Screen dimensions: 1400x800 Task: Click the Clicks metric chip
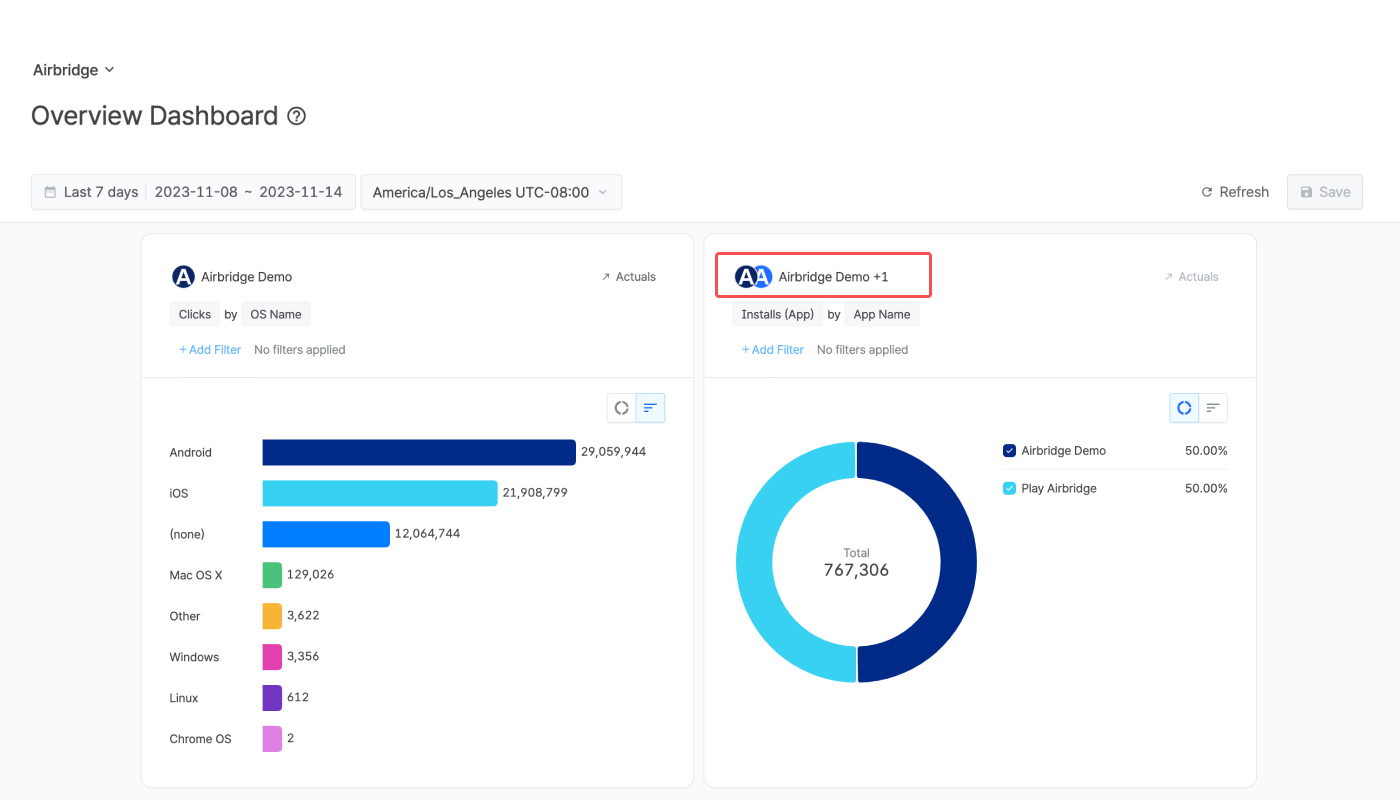click(x=195, y=314)
